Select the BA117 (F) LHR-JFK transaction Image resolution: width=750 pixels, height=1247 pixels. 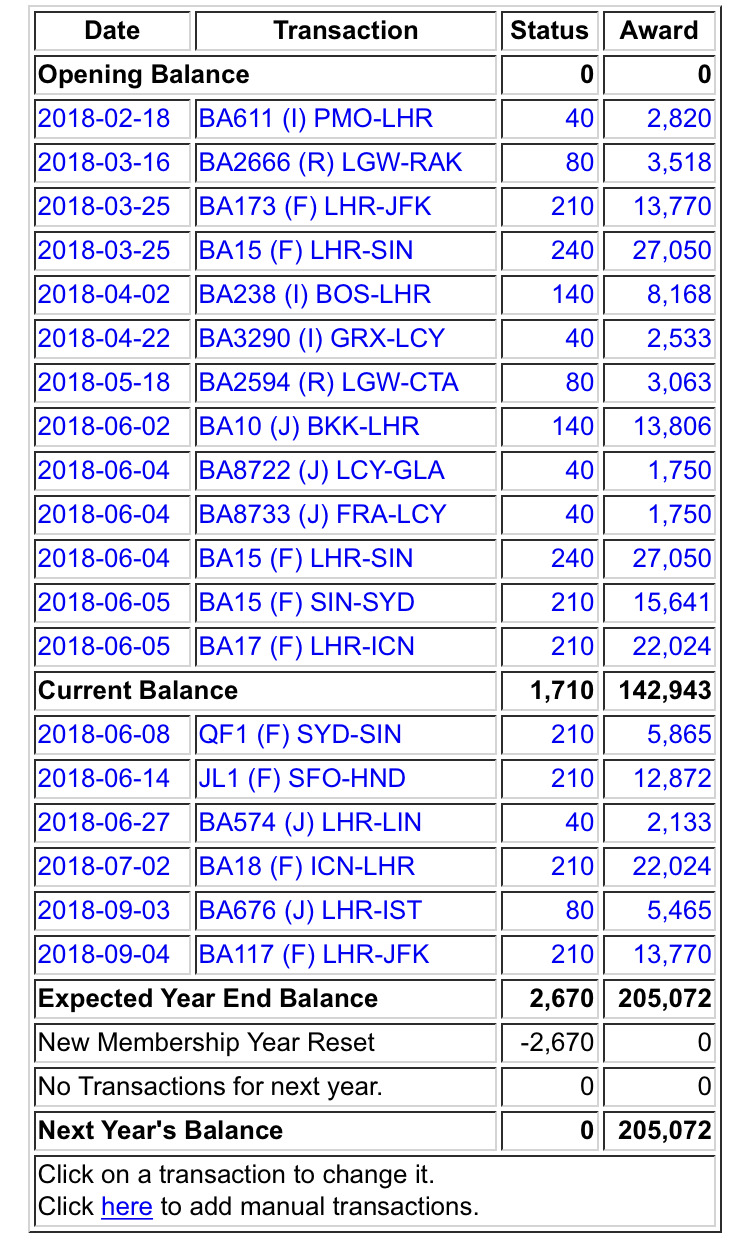pyautogui.click(x=314, y=955)
